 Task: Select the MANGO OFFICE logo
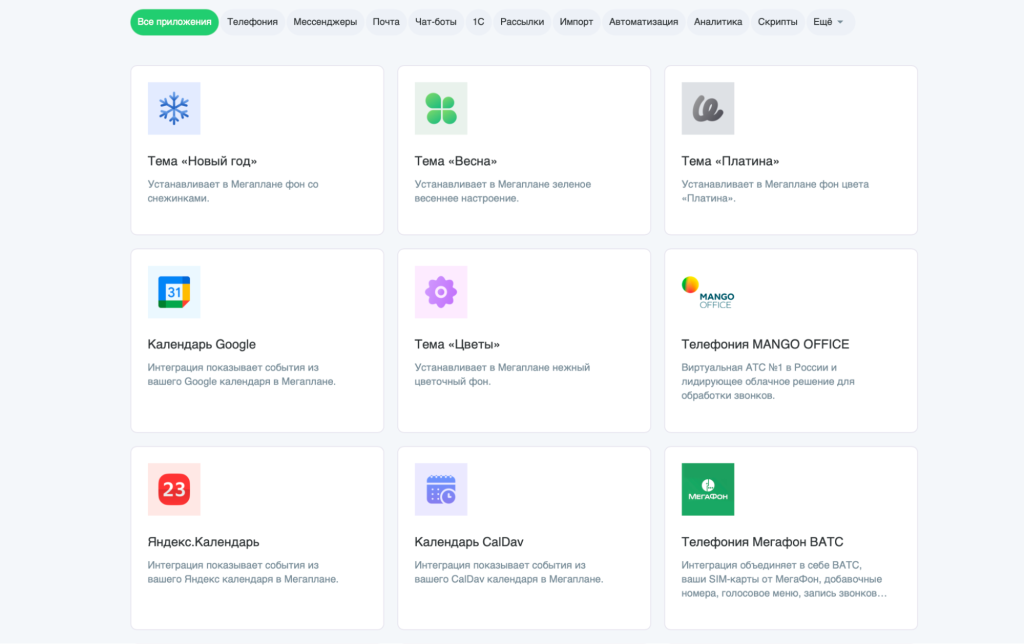point(708,291)
